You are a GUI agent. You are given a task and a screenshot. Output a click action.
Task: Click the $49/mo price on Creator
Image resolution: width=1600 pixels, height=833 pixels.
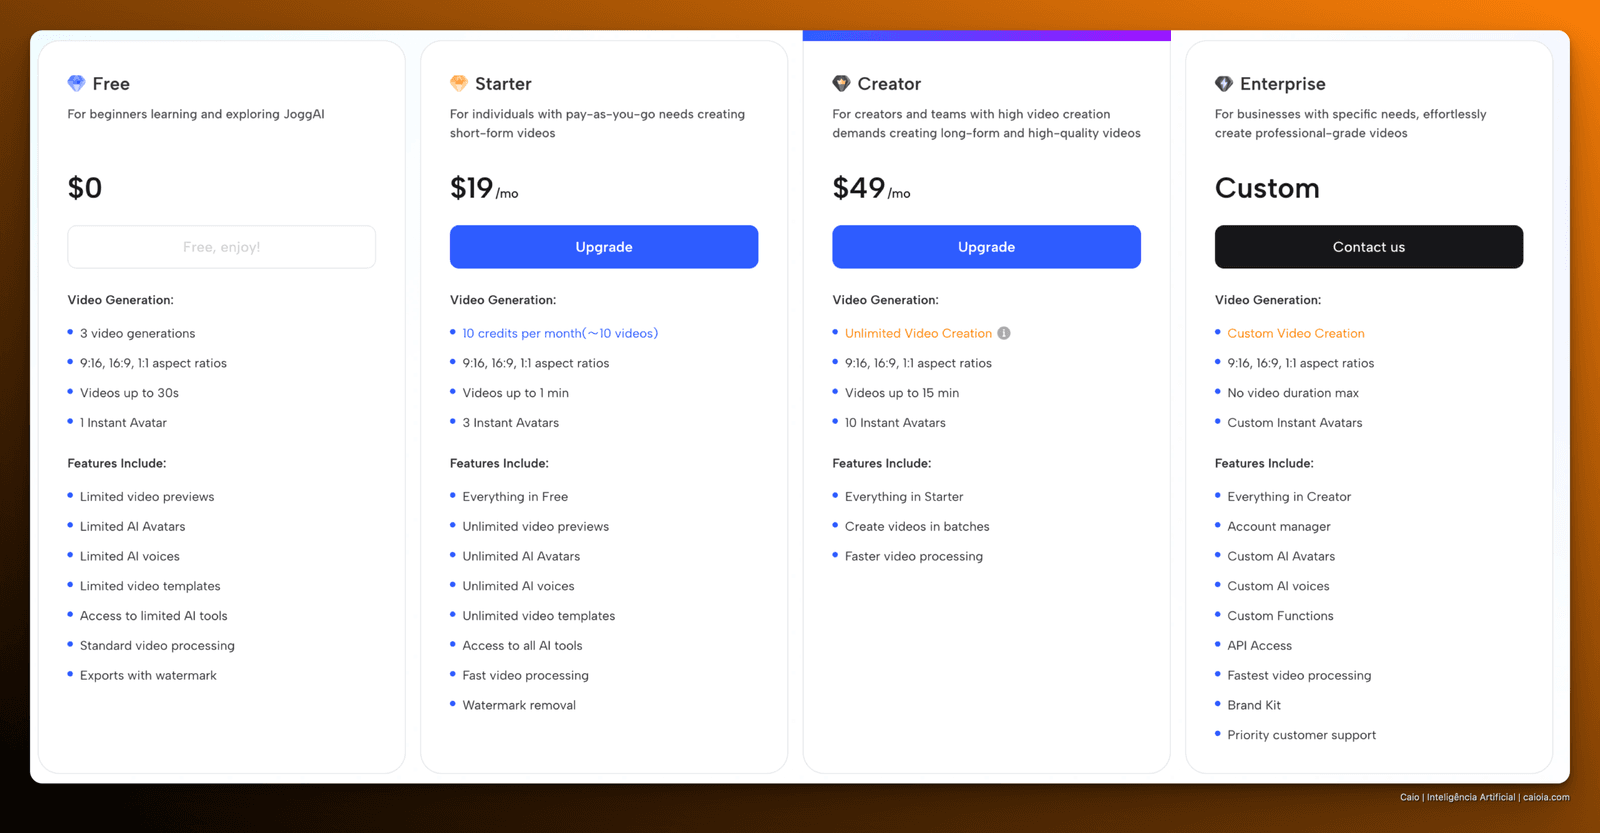coord(871,188)
